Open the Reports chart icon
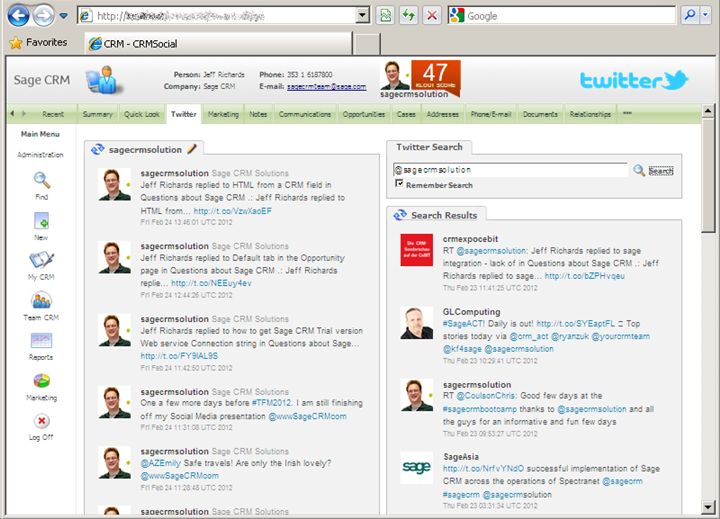Image resolution: width=720 pixels, height=519 pixels. (41, 341)
